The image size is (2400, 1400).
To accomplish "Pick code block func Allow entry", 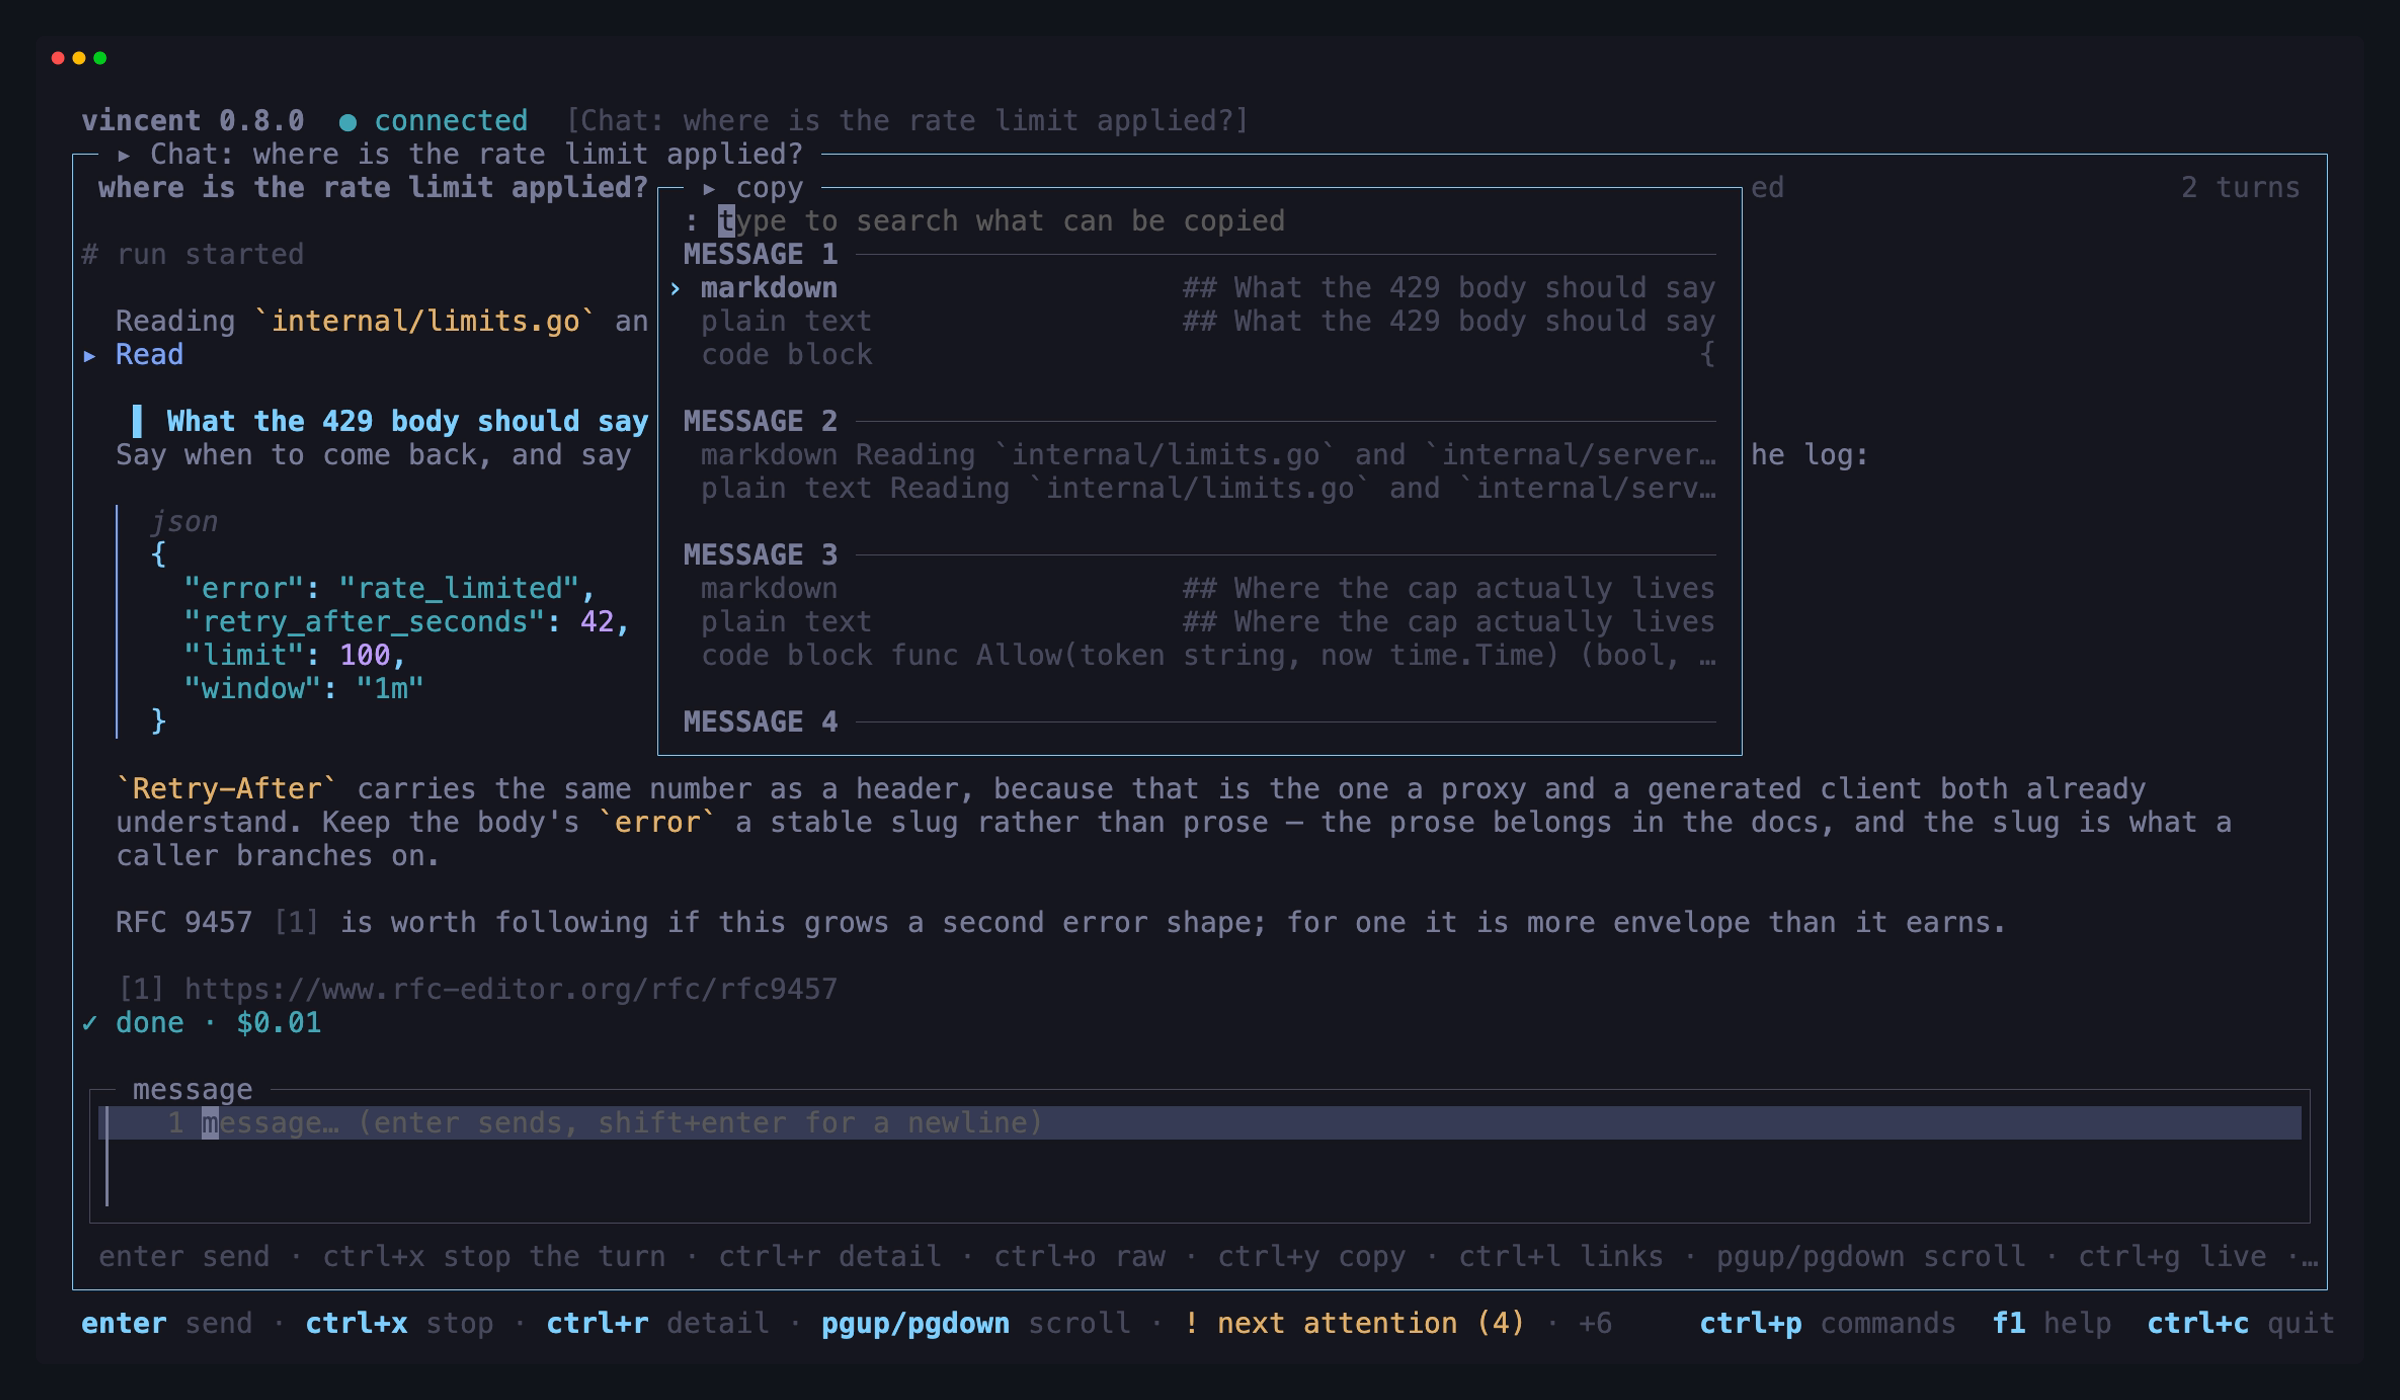I will click(1199, 656).
